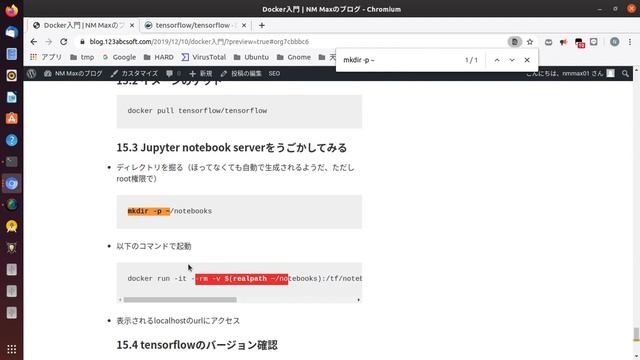Open nmmax01 user greeting menu
640x360 pixels.
coord(570,73)
